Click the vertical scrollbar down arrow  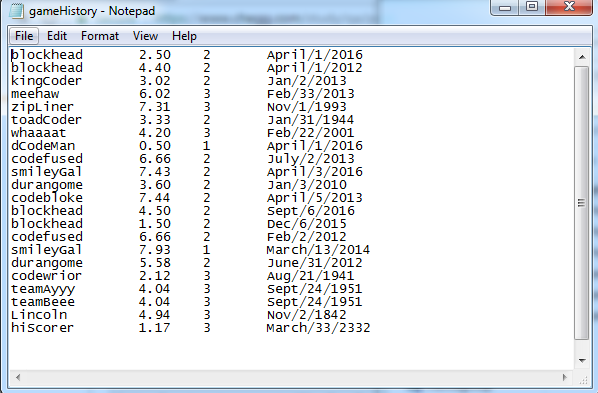pos(582,361)
